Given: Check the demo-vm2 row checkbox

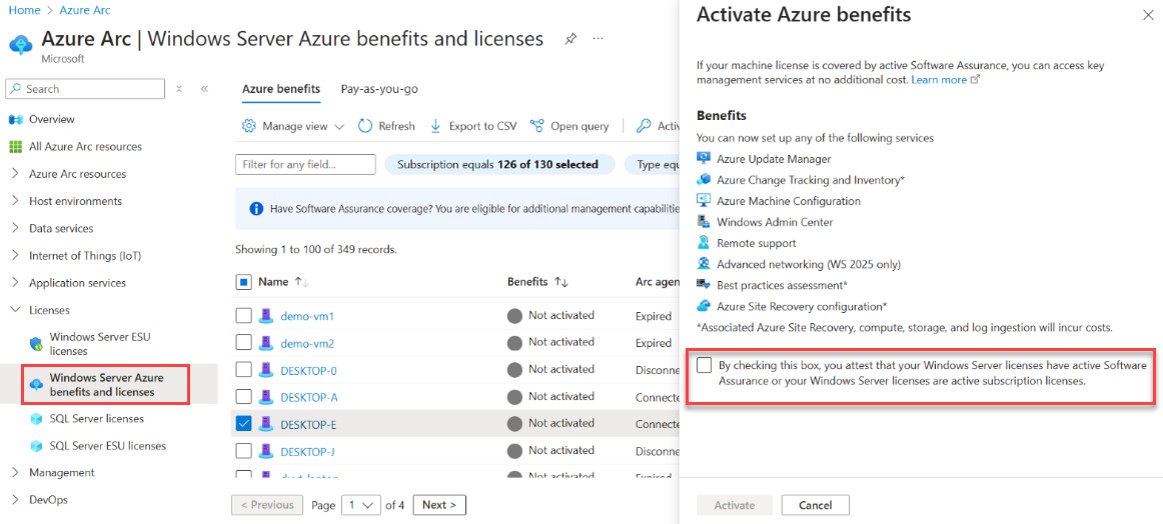Looking at the screenshot, I should pos(243,343).
